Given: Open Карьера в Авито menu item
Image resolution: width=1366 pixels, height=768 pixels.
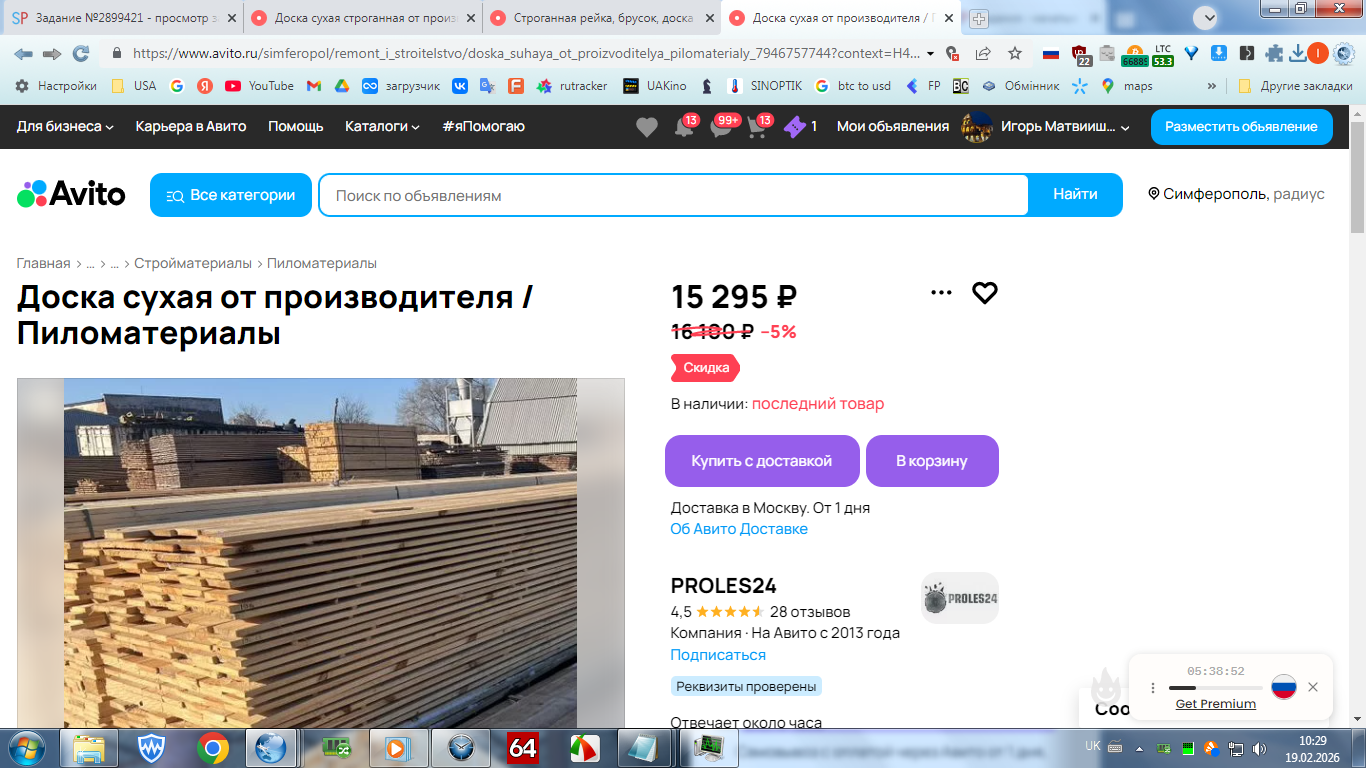Looking at the screenshot, I should 191,127.
